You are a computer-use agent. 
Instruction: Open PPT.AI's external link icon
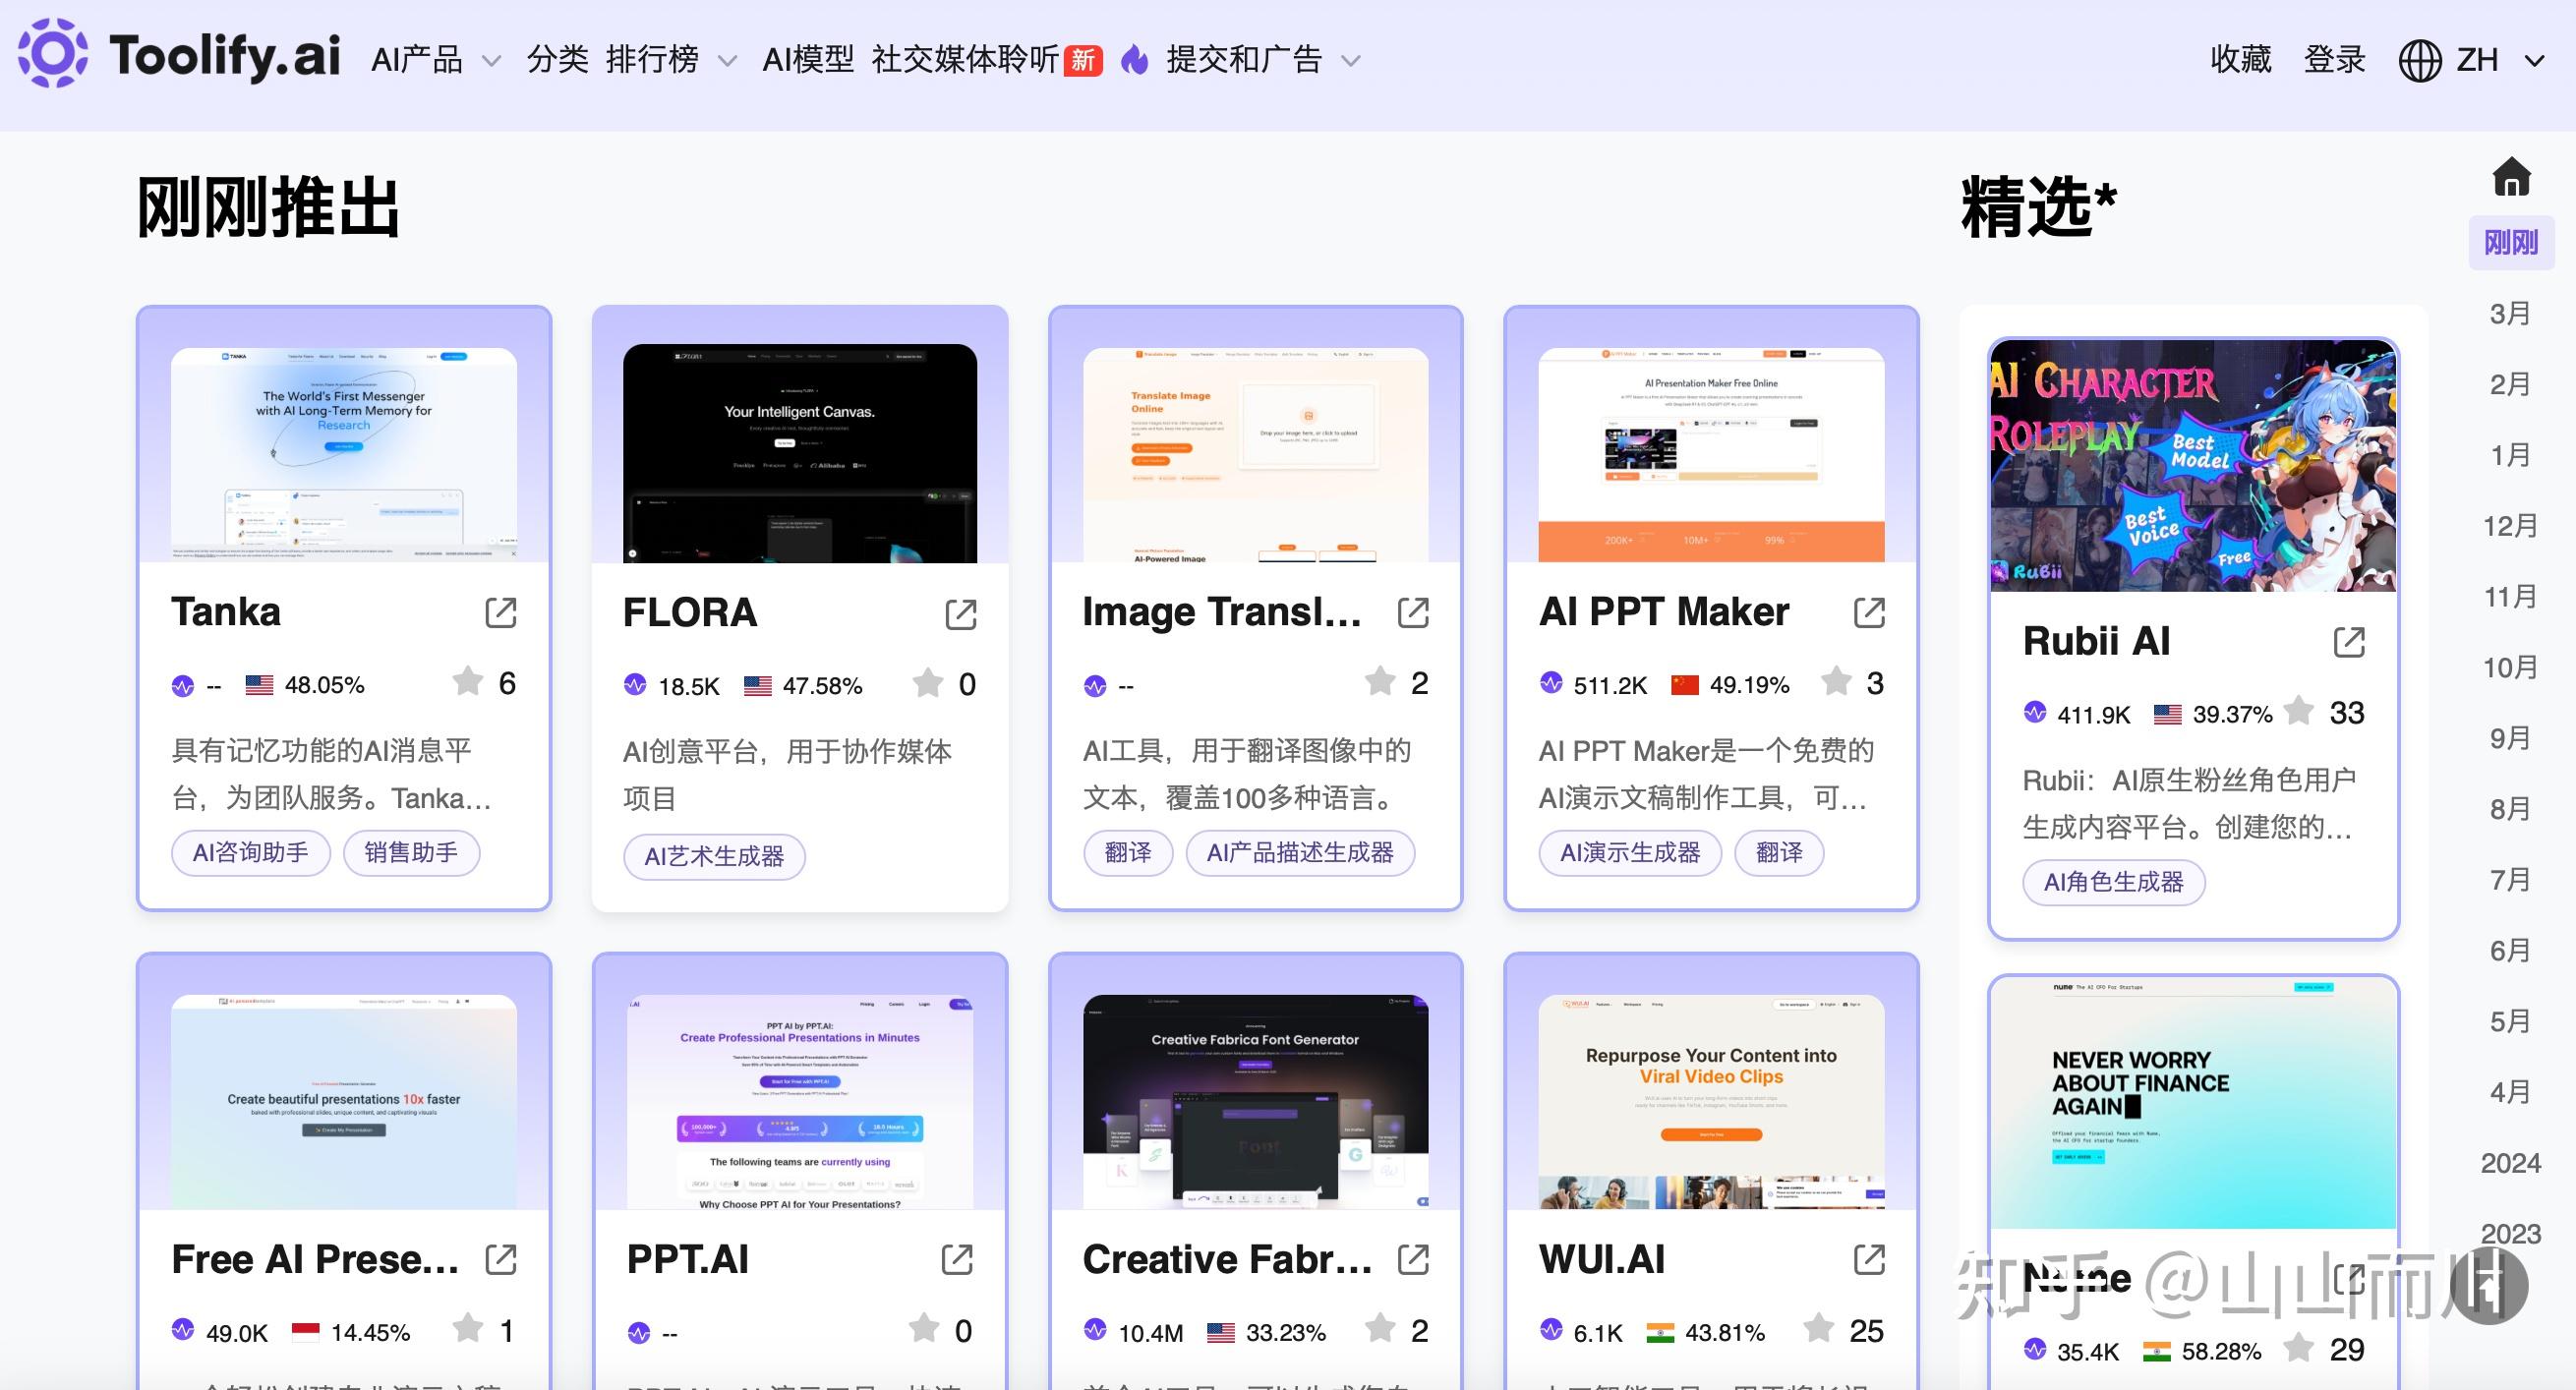coord(957,1260)
